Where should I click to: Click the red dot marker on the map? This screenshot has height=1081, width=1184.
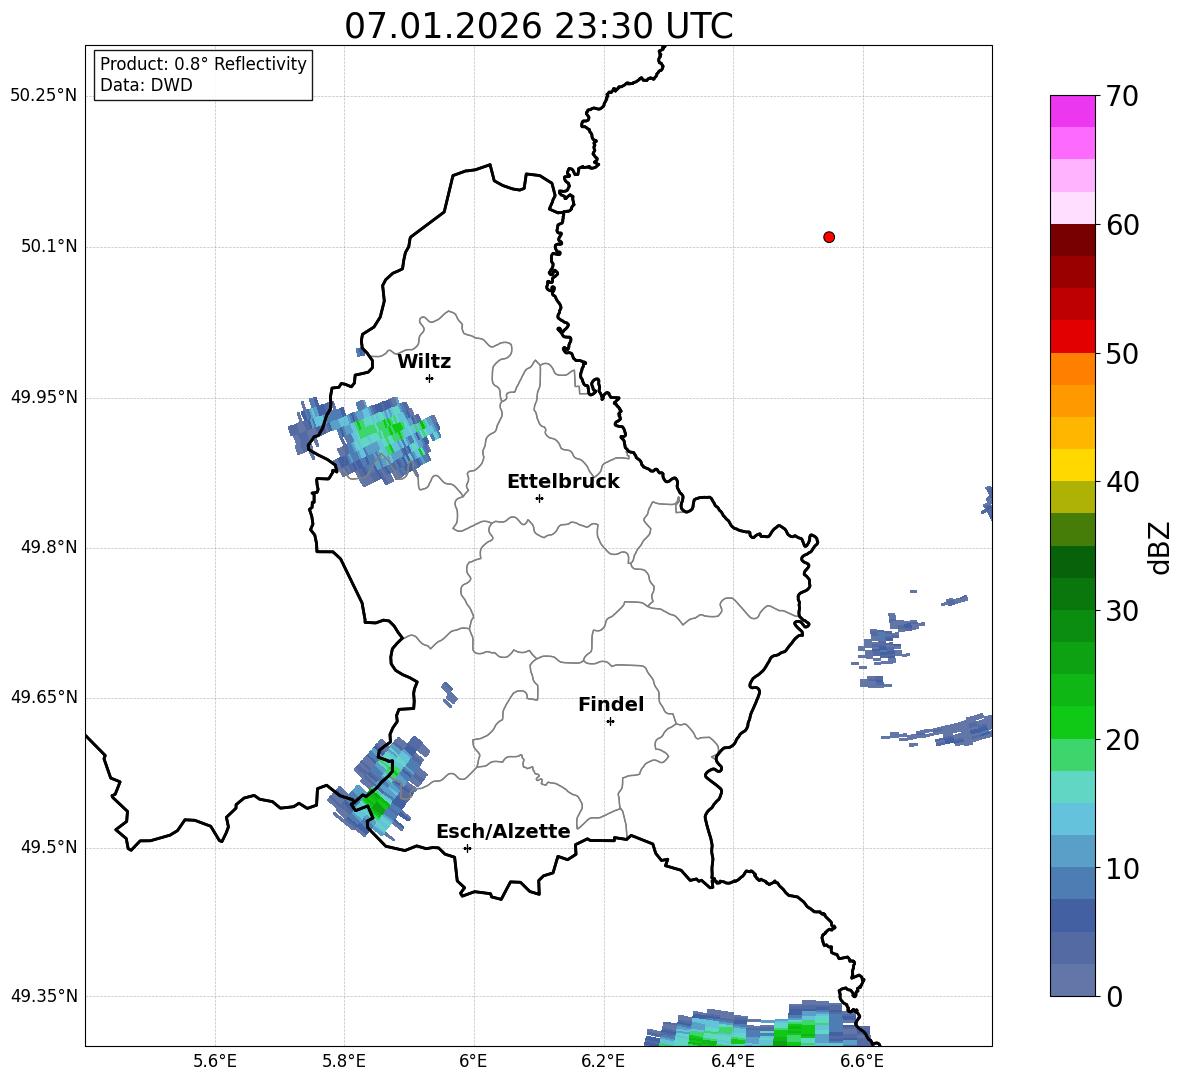coord(829,237)
